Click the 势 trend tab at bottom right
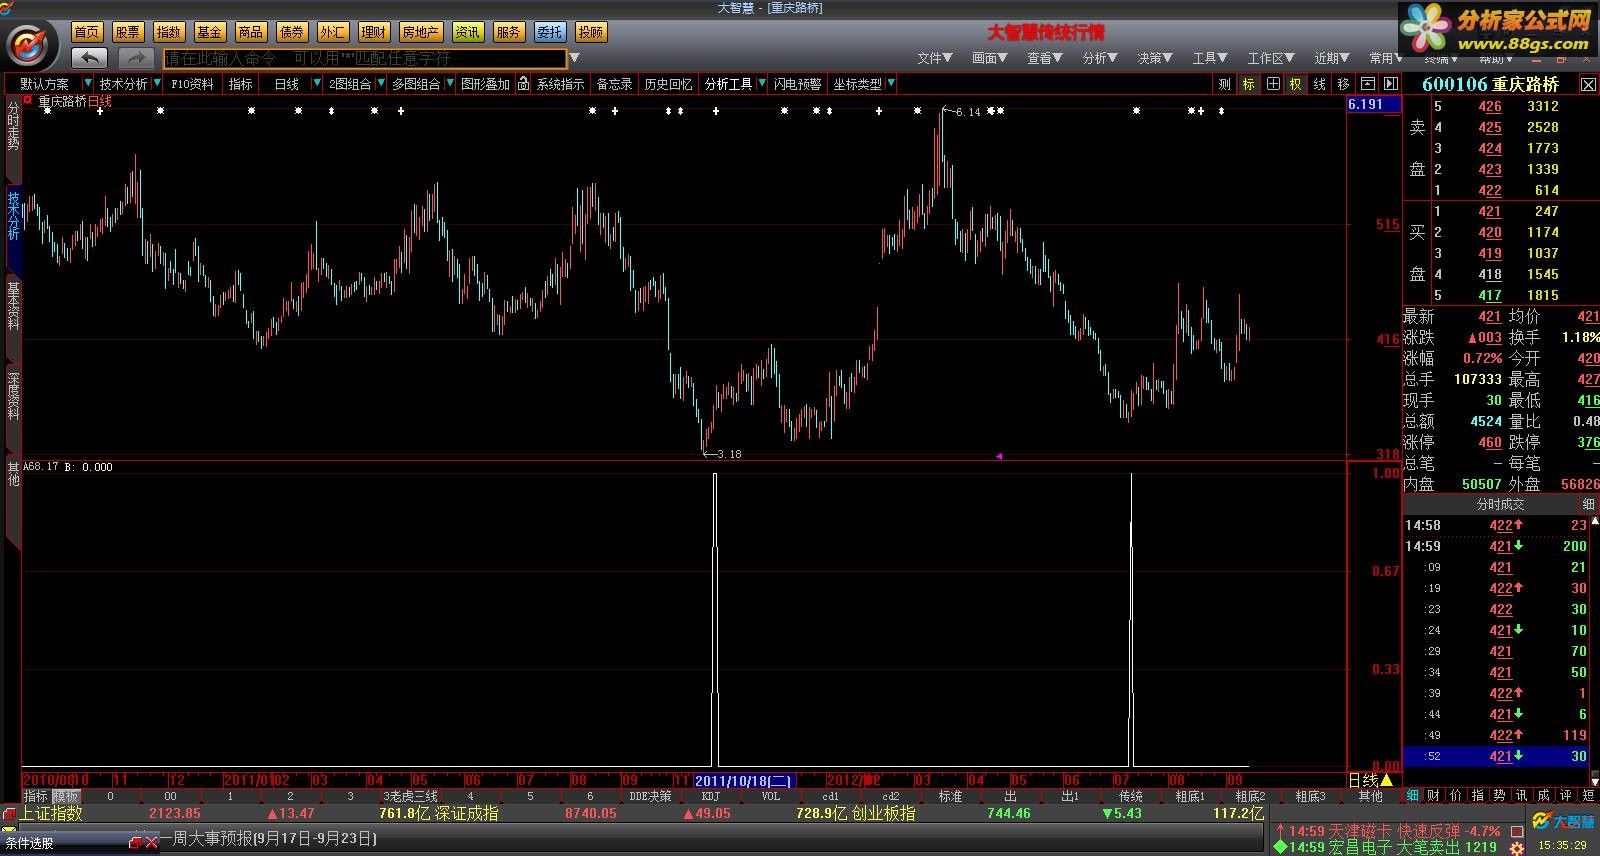 coord(1500,796)
